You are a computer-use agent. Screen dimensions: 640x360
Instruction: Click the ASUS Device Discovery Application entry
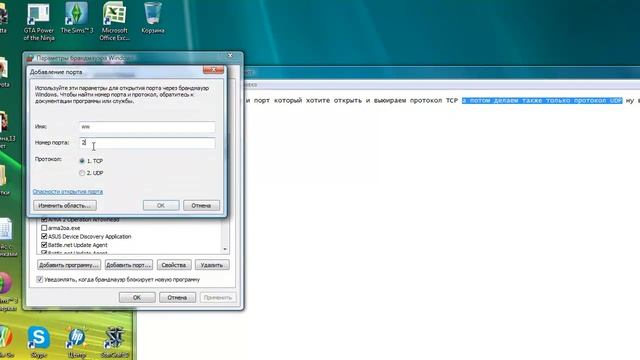pyautogui.click(x=89, y=236)
